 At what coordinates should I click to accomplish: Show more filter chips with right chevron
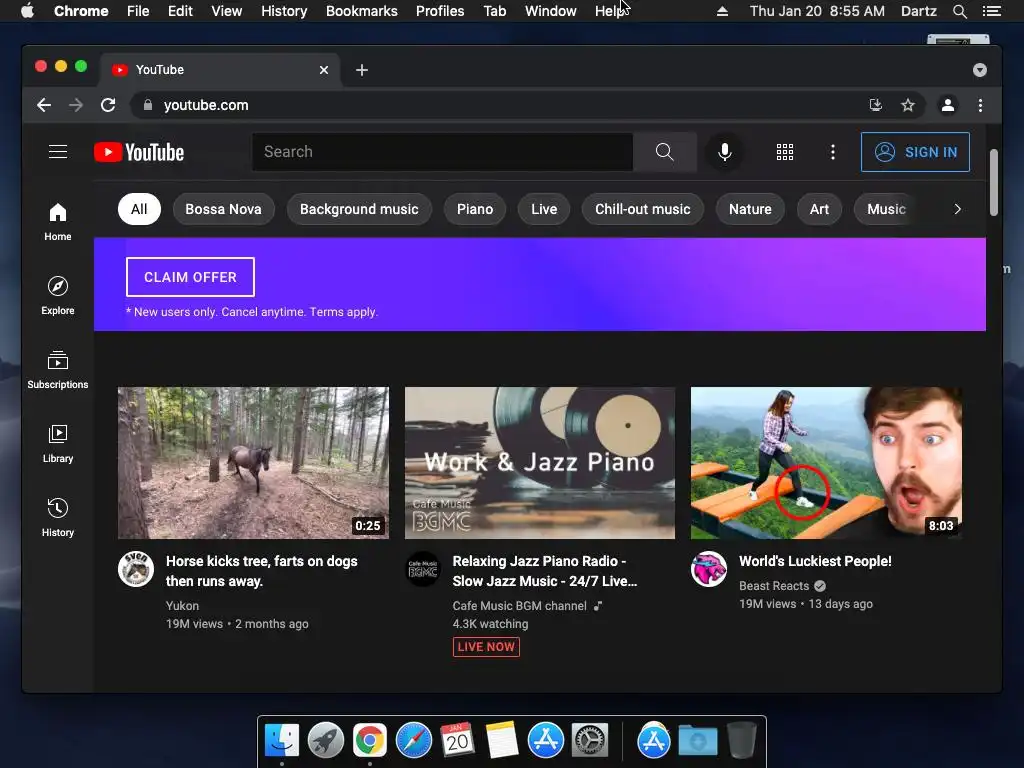tap(957, 209)
